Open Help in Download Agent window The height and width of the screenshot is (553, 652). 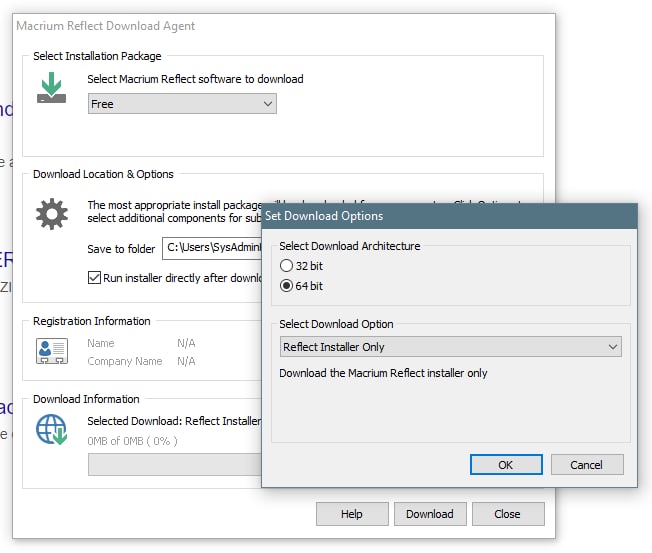tap(352, 514)
